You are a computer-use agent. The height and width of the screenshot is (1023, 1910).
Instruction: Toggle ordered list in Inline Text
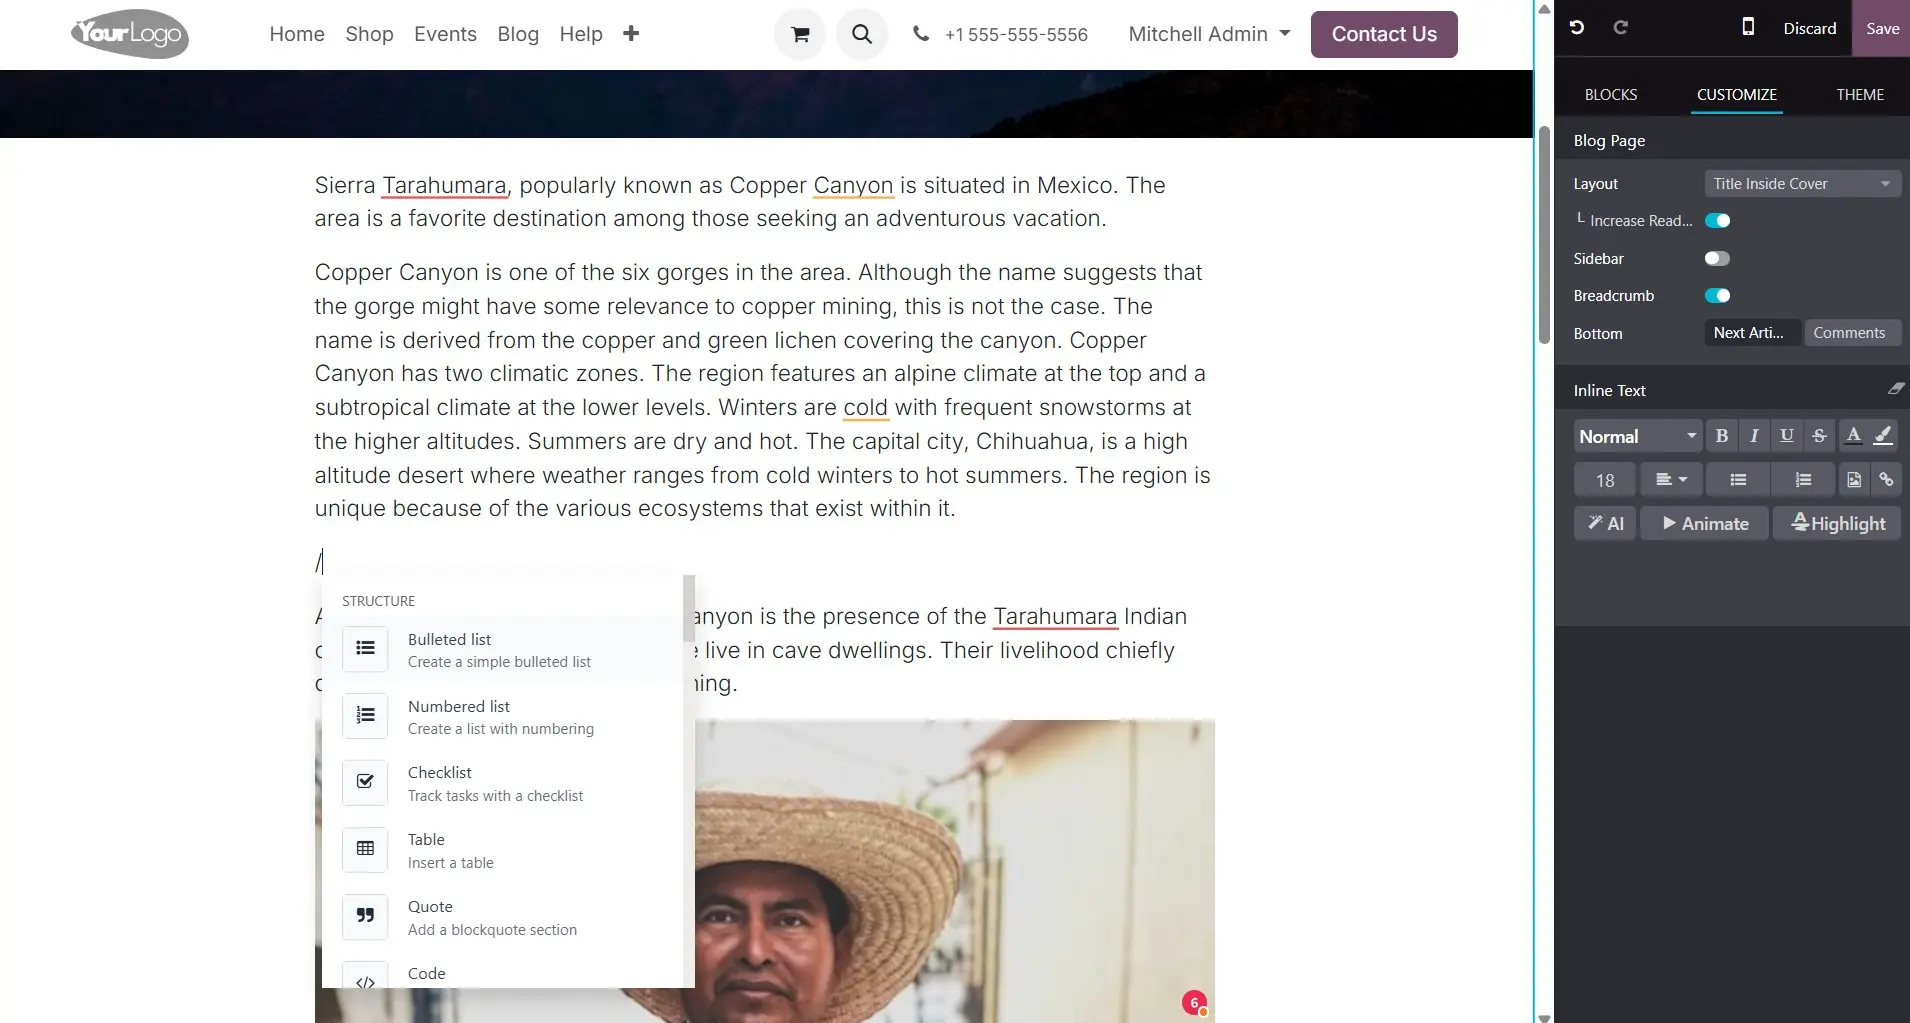[x=1803, y=480]
